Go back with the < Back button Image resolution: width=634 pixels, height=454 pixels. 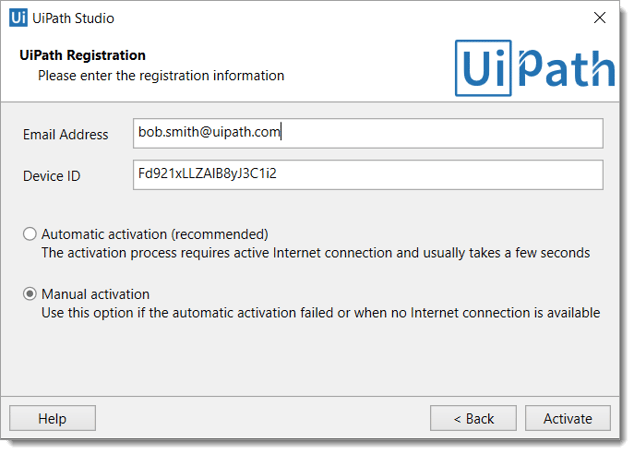473,418
